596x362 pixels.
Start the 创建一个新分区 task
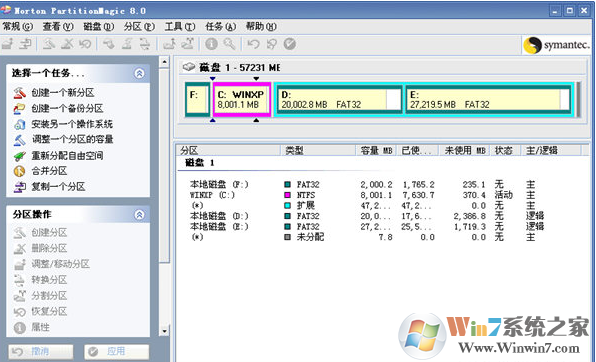63,93
